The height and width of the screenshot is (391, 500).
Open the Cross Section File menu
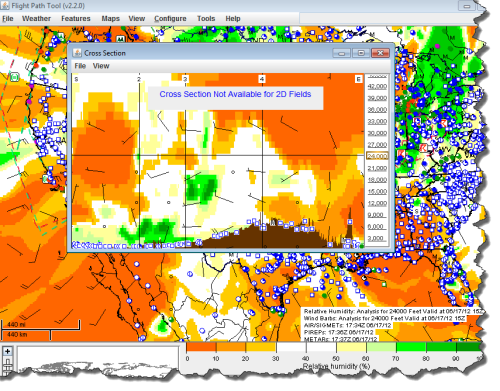click(x=80, y=66)
